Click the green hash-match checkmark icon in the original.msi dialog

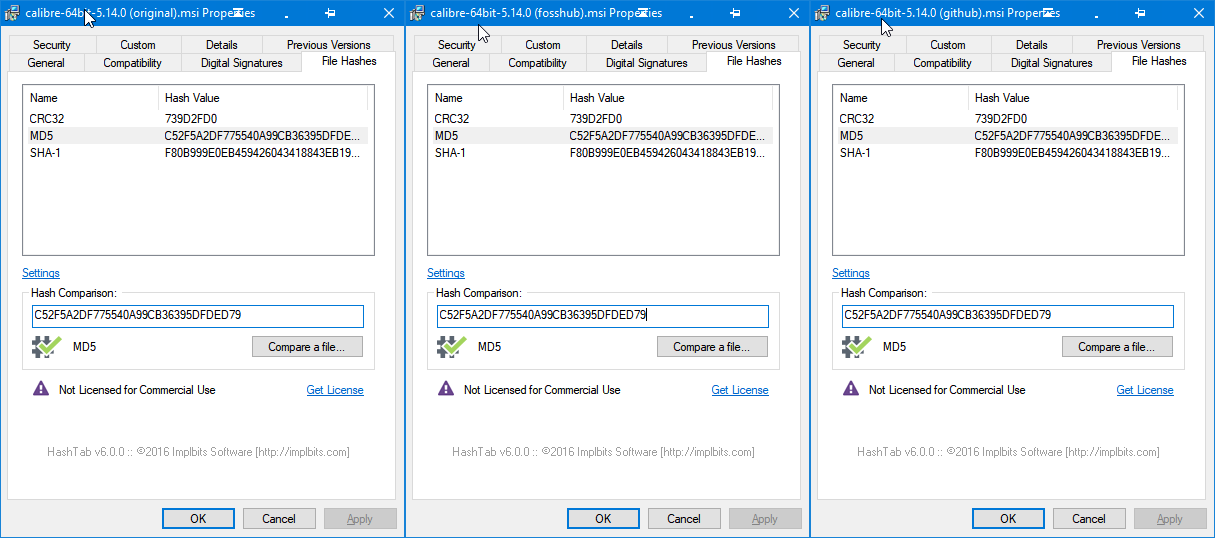click(x=46, y=347)
